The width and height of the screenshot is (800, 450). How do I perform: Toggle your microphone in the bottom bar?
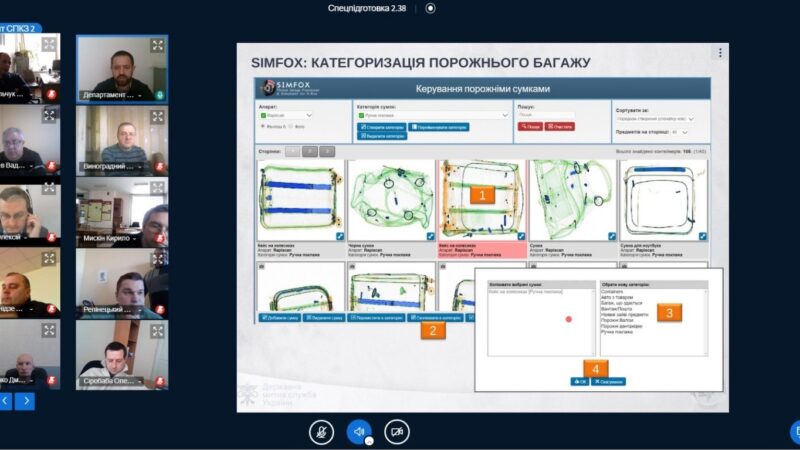[x=321, y=432]
